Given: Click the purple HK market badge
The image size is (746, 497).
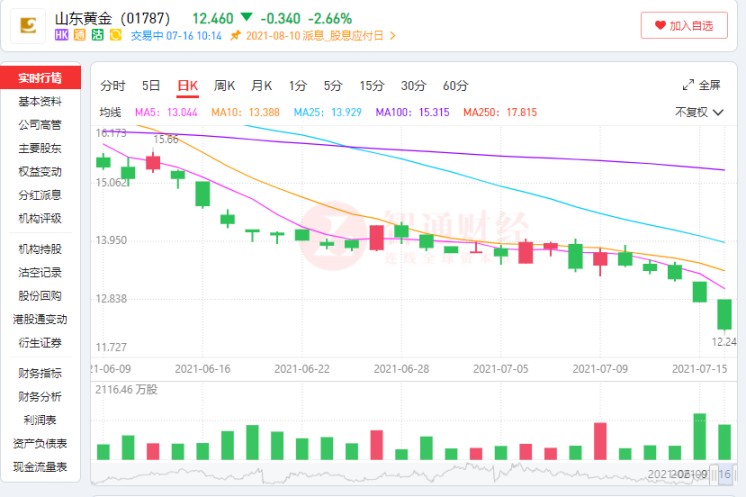Looking at the screenshot, I should 62,35.
